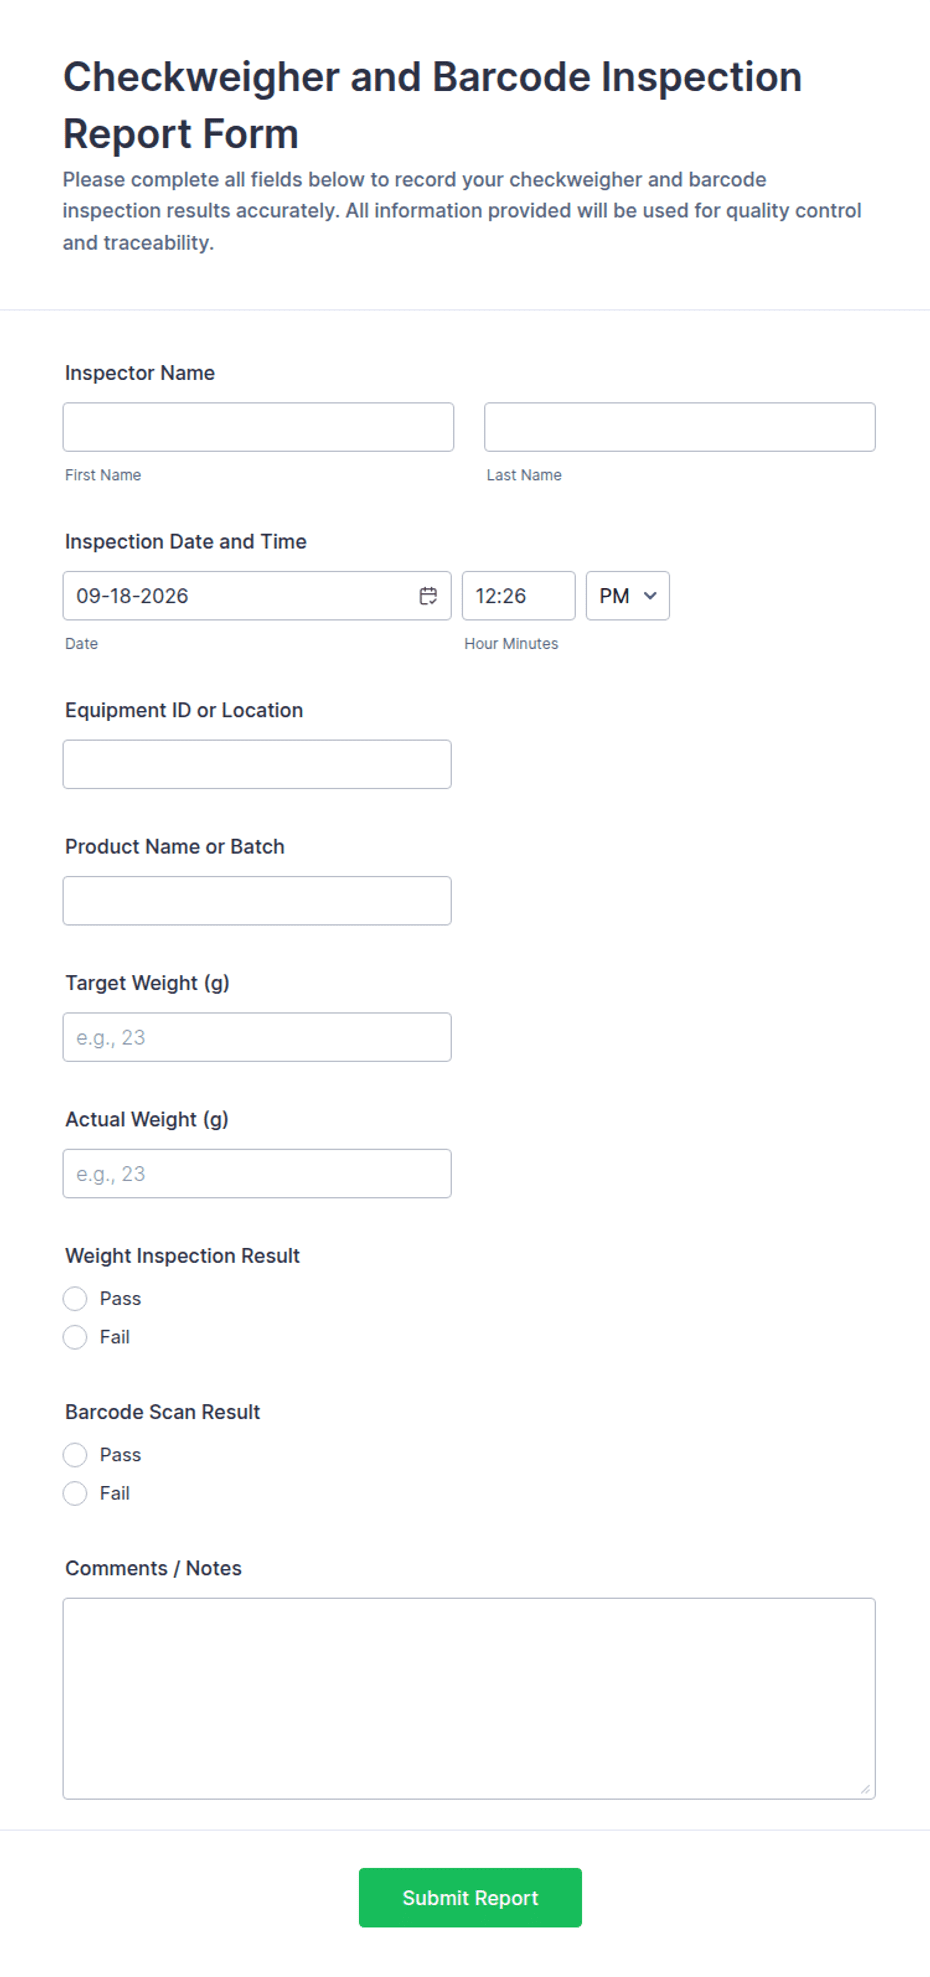Click the PM dropdown chevron arrow
Viewport: 930px width, 1977px height.
tap(650, 596)
